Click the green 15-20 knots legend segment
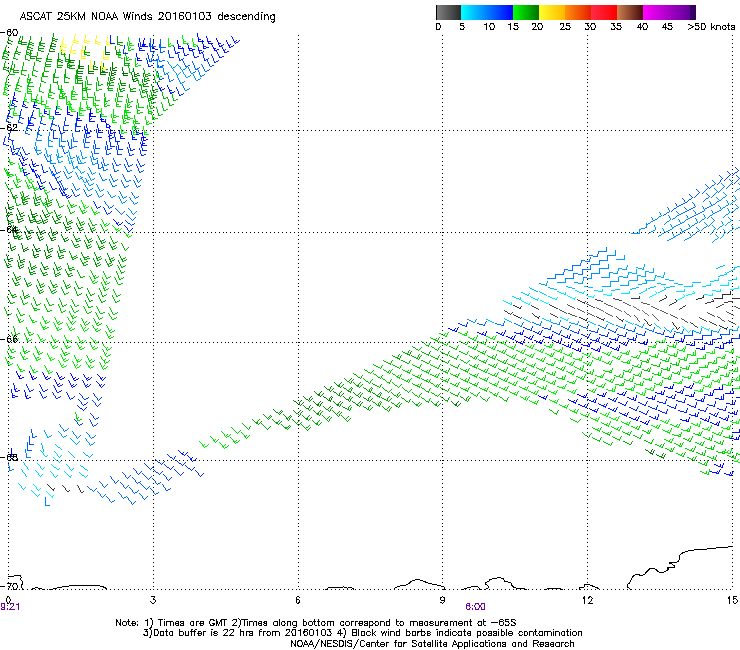This screenshot has width=740, height=650. (x=526, y=12)
